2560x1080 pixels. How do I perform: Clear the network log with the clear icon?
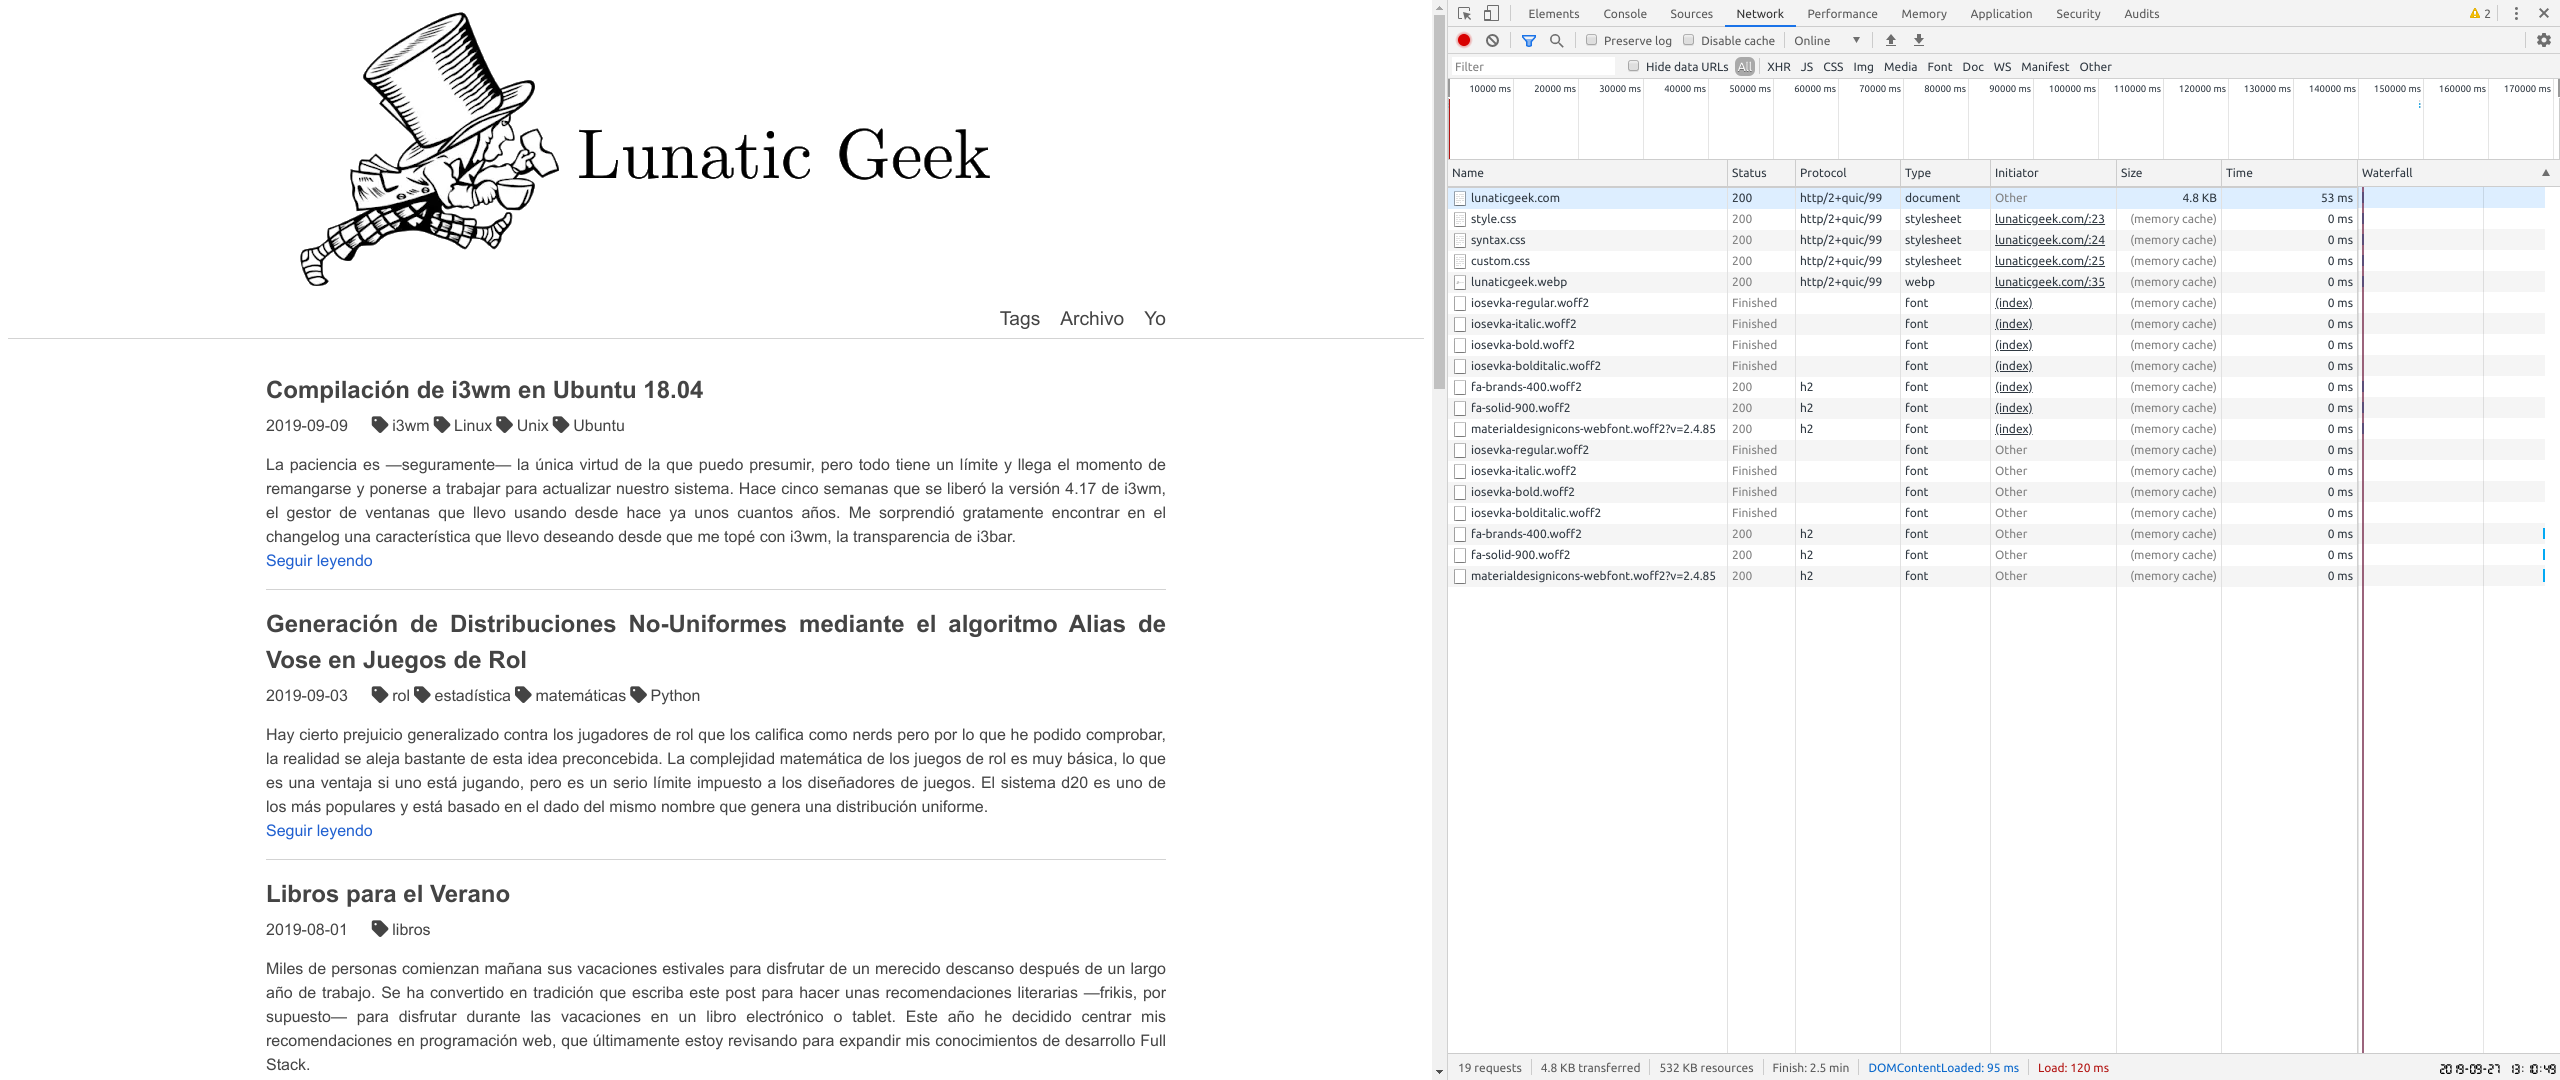tap(1492, 40)
